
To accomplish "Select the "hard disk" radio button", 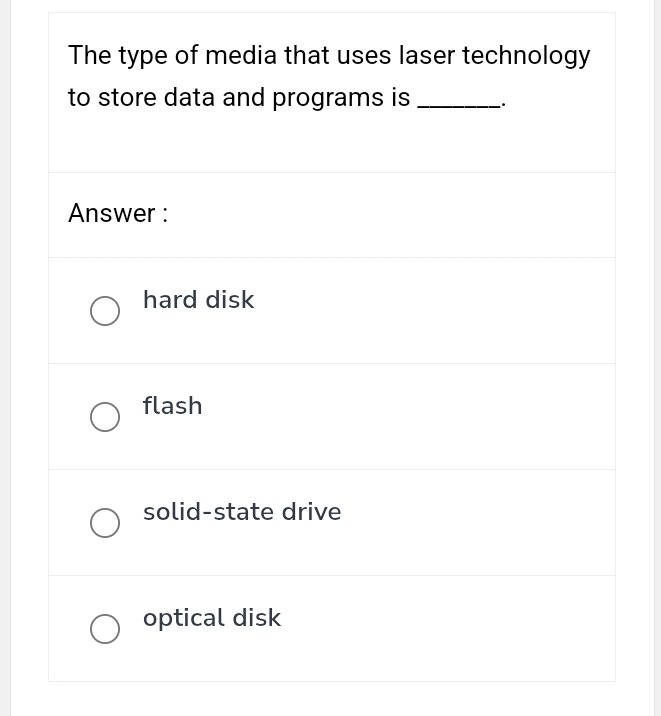I will [105, 311].
